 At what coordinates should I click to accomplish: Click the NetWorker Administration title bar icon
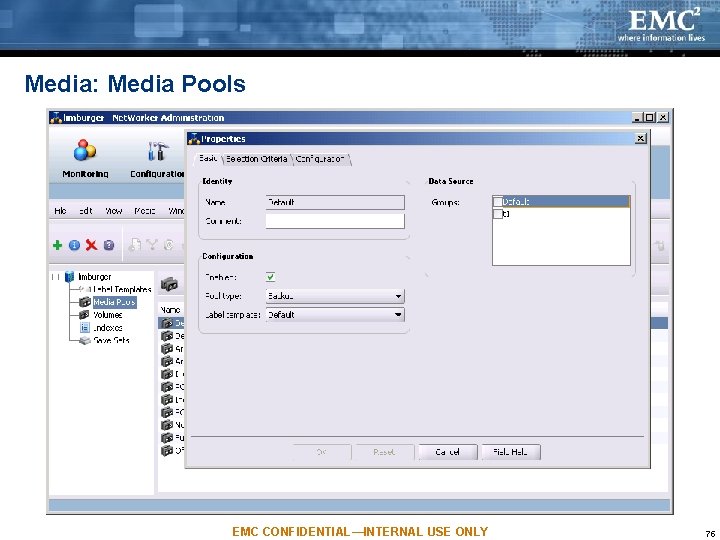coord(56,118)
